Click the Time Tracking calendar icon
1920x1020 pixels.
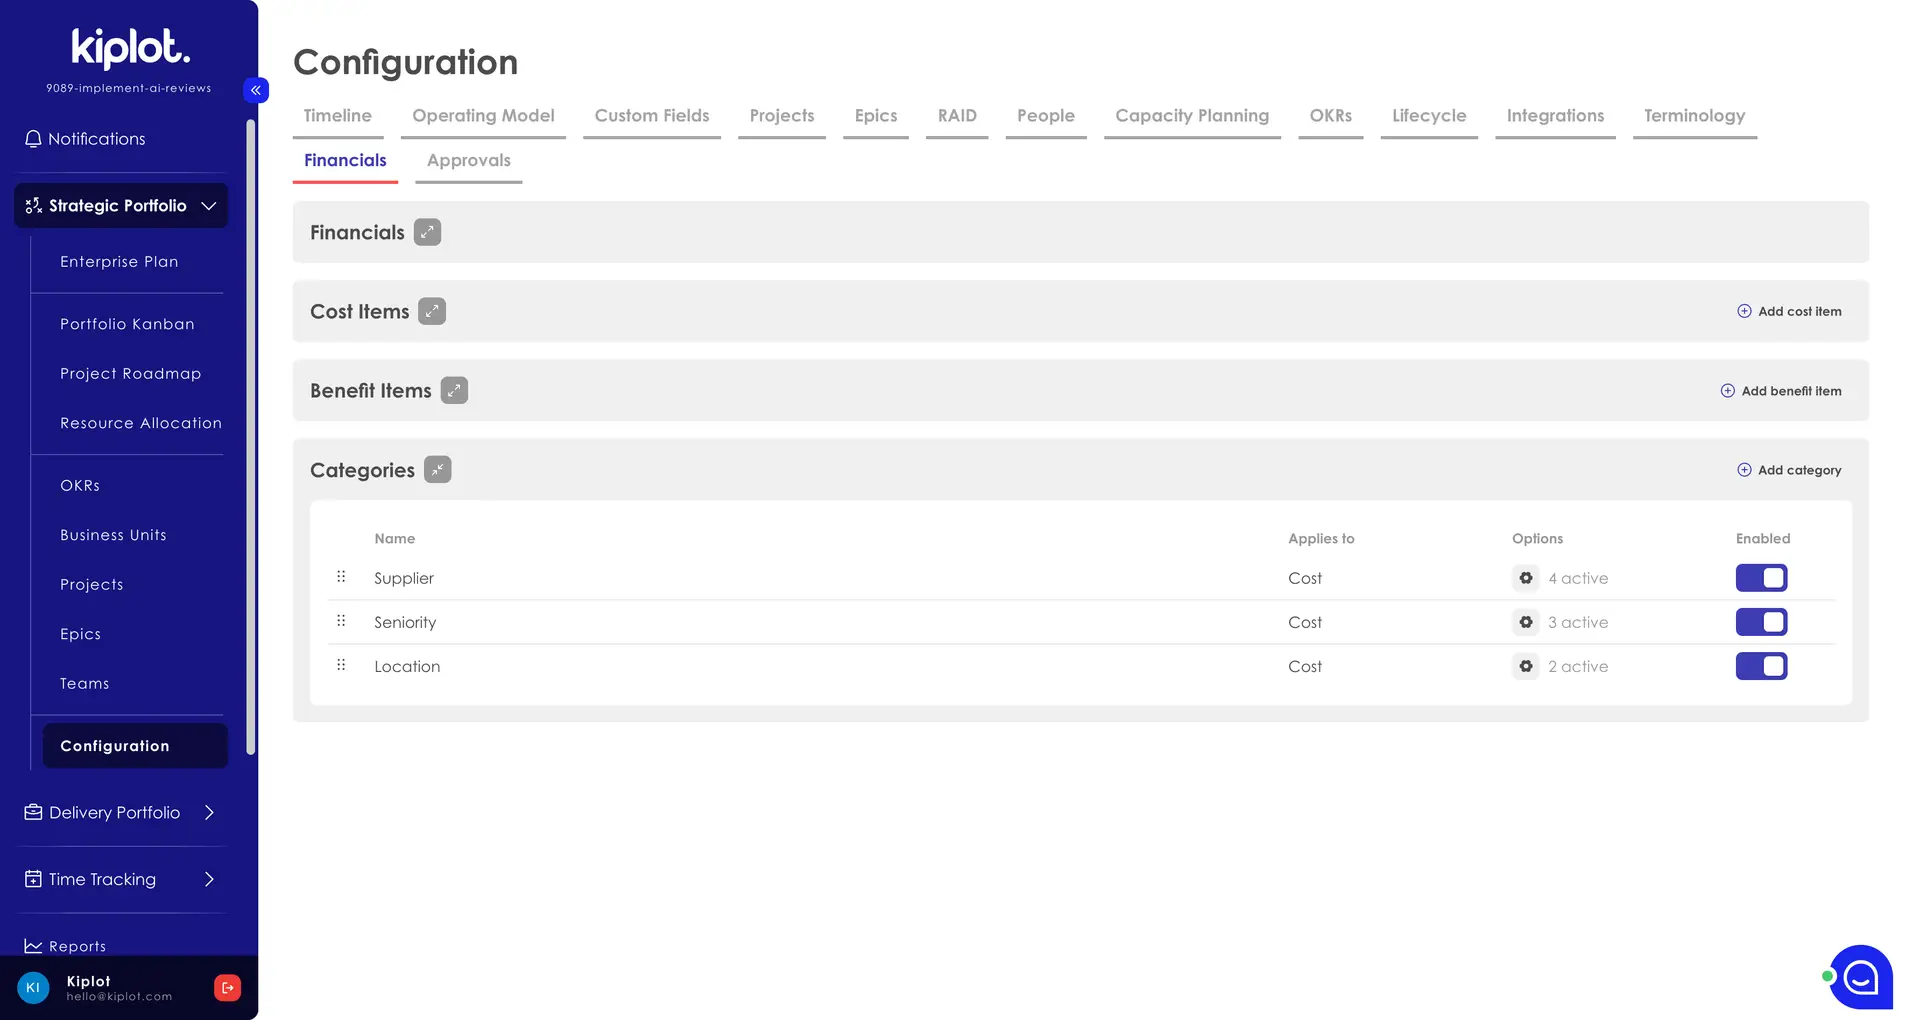33,879
